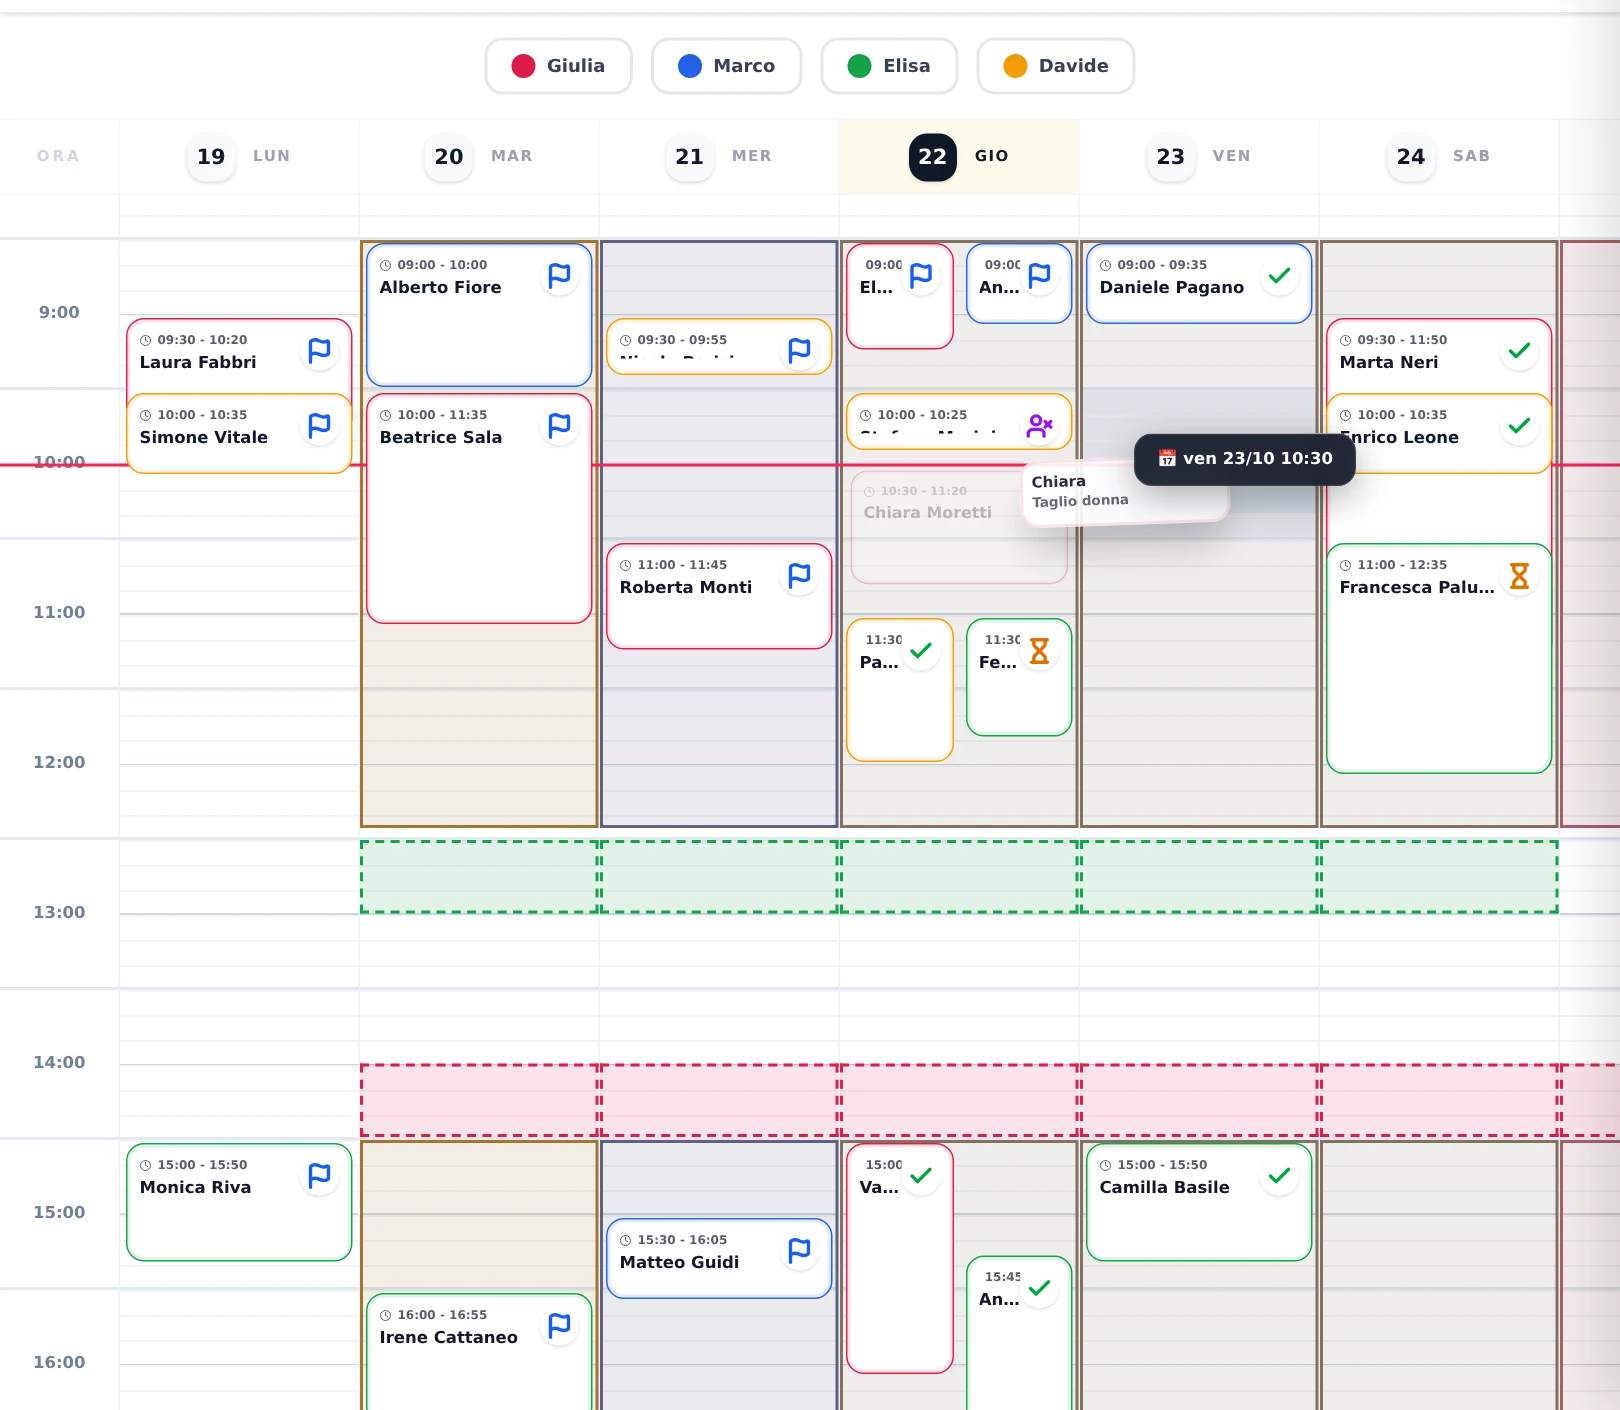Click red dashed block on Tuesday at 14:00

(479, 1100)
